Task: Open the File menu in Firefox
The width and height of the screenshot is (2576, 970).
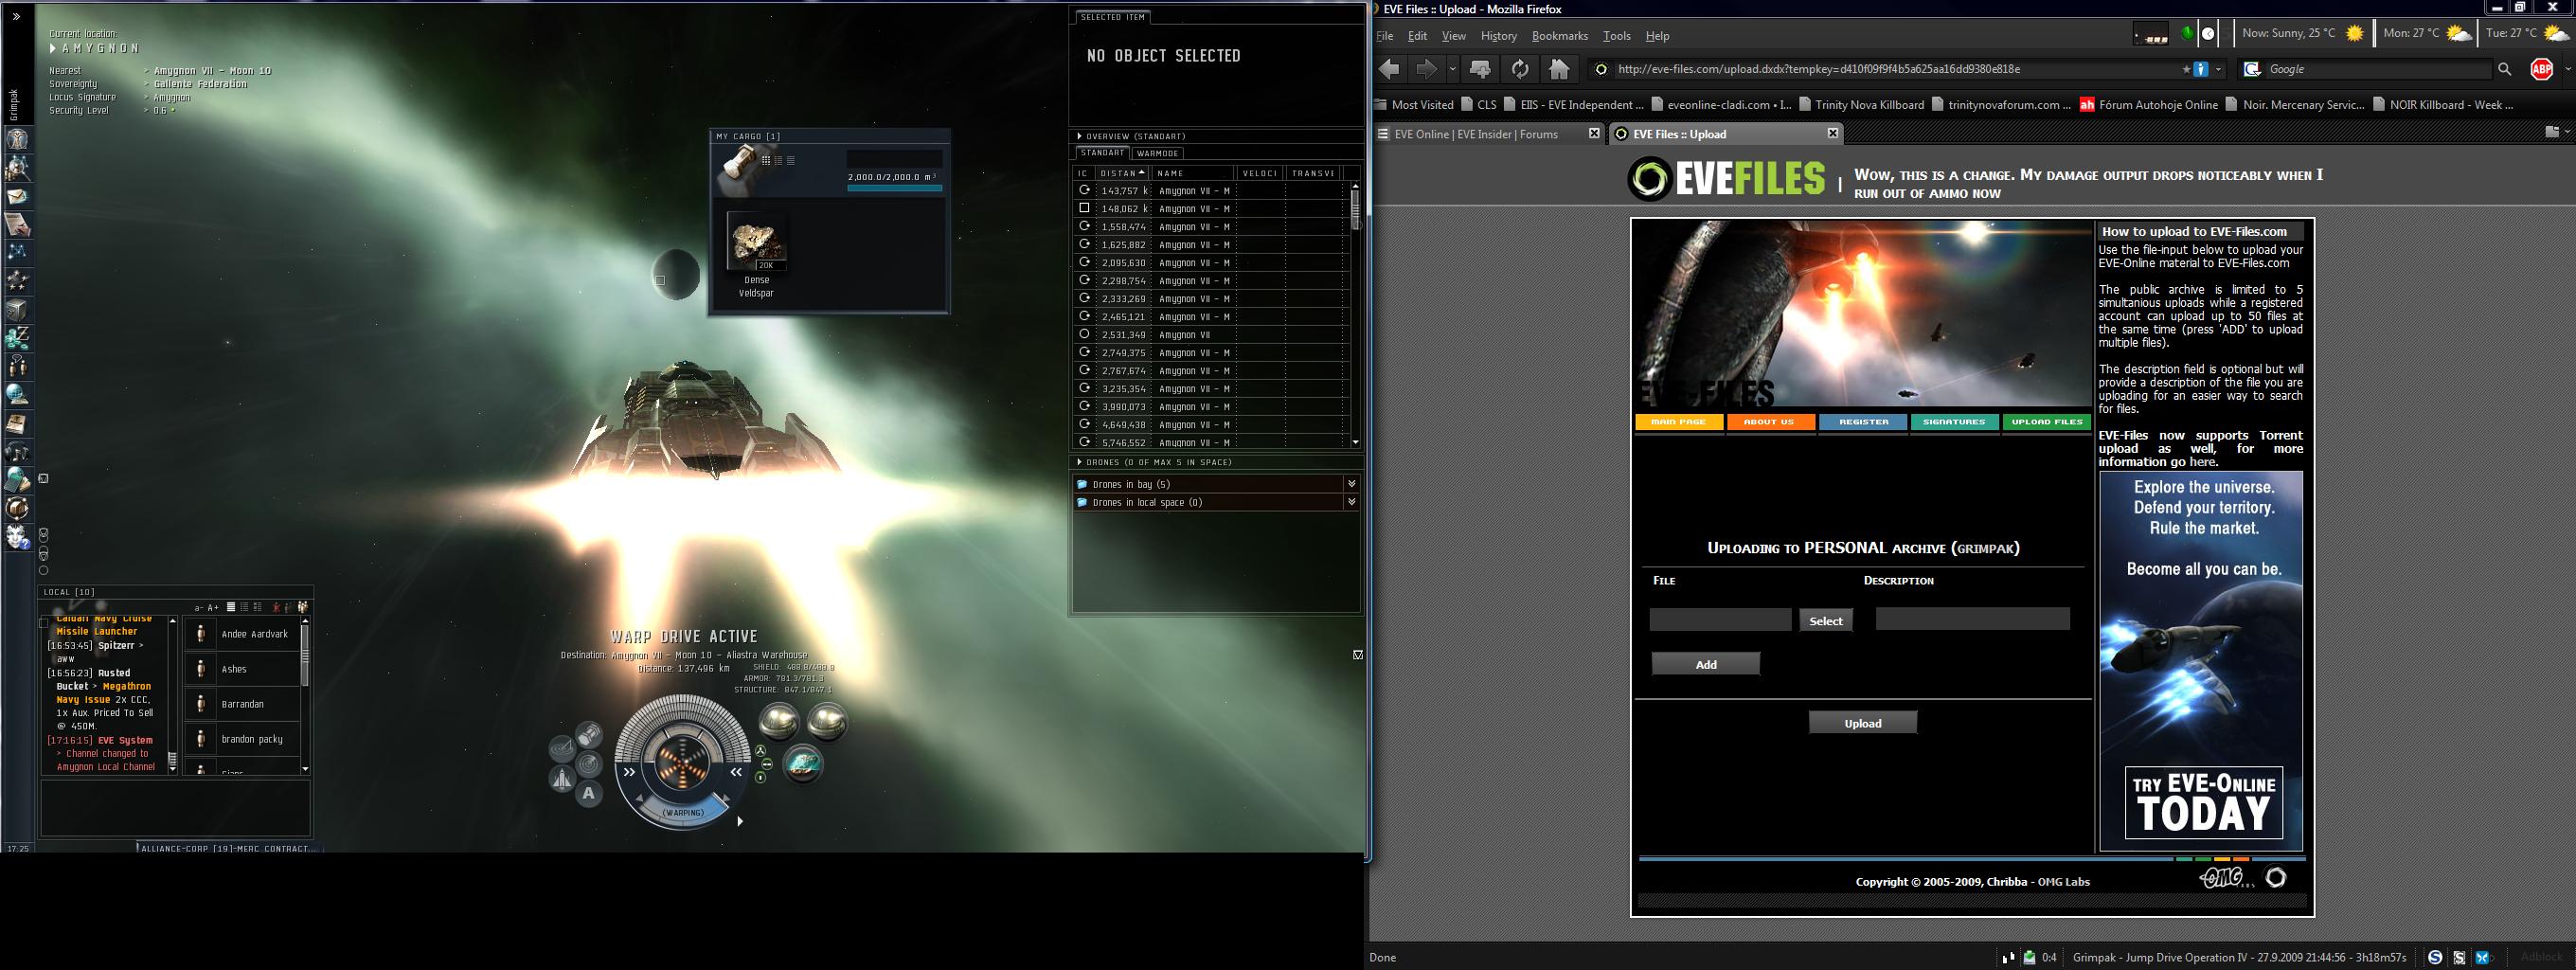Action: (x=1385, y=36)
